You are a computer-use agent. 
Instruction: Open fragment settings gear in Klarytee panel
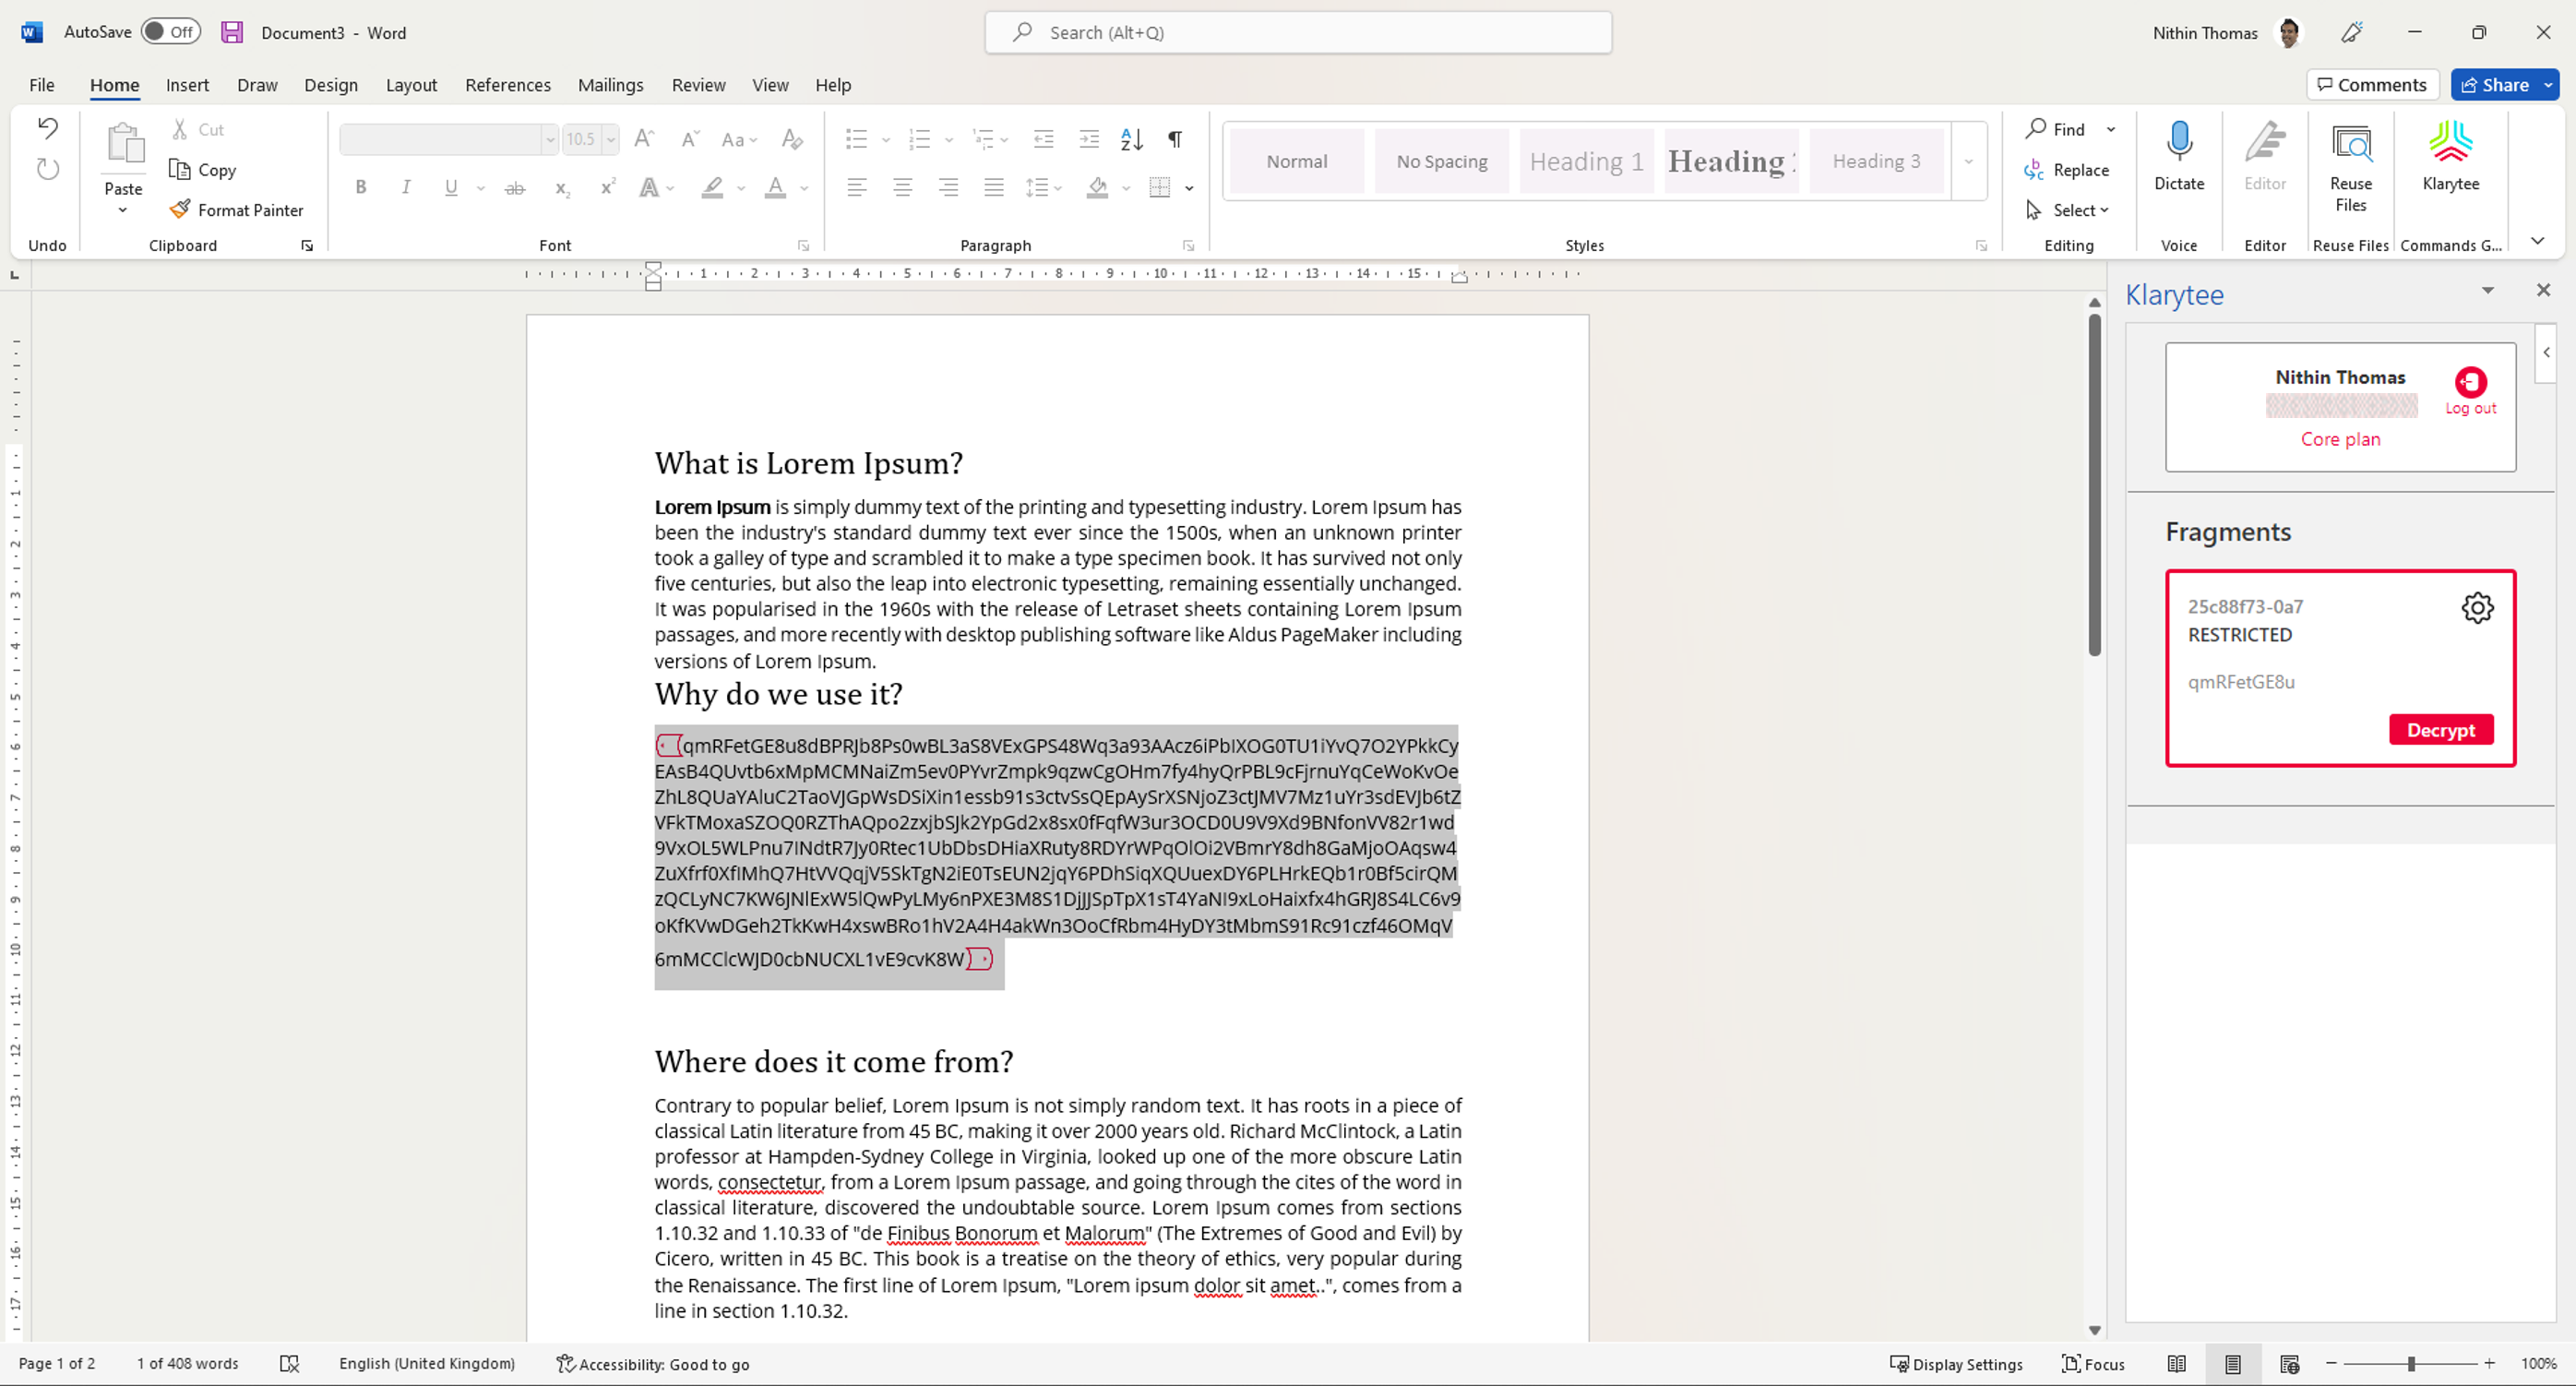[2478, 607]
